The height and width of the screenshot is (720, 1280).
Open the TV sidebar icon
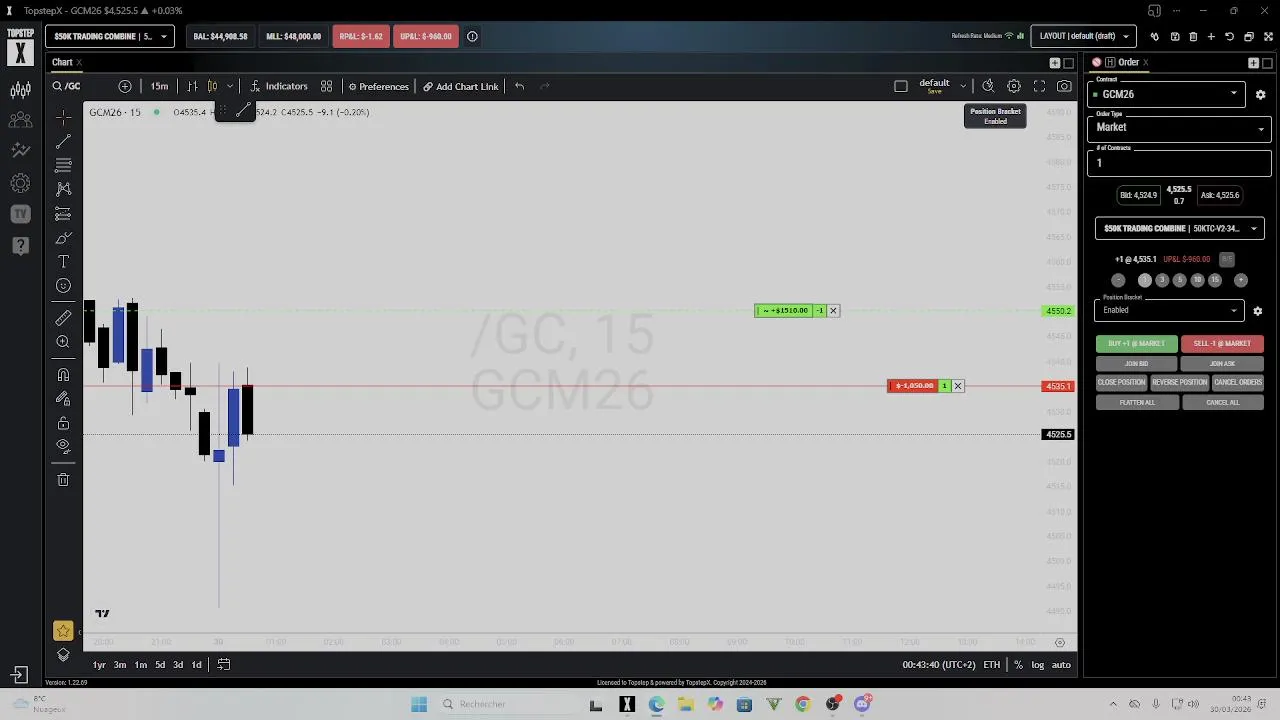tap(20, 214)
